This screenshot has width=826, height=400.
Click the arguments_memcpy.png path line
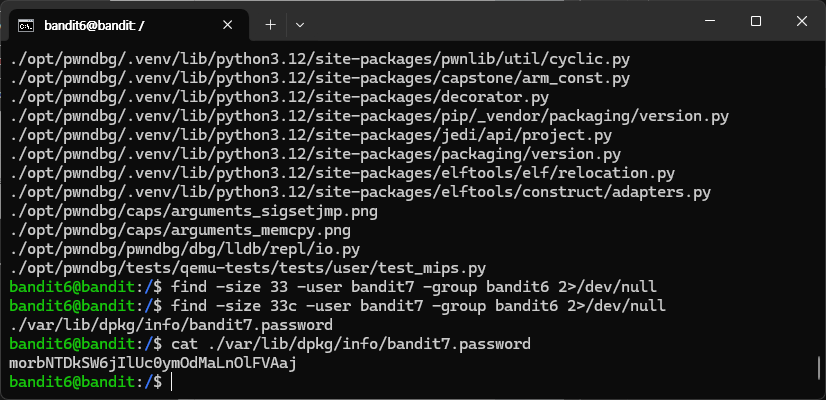[x=180, y=230]
